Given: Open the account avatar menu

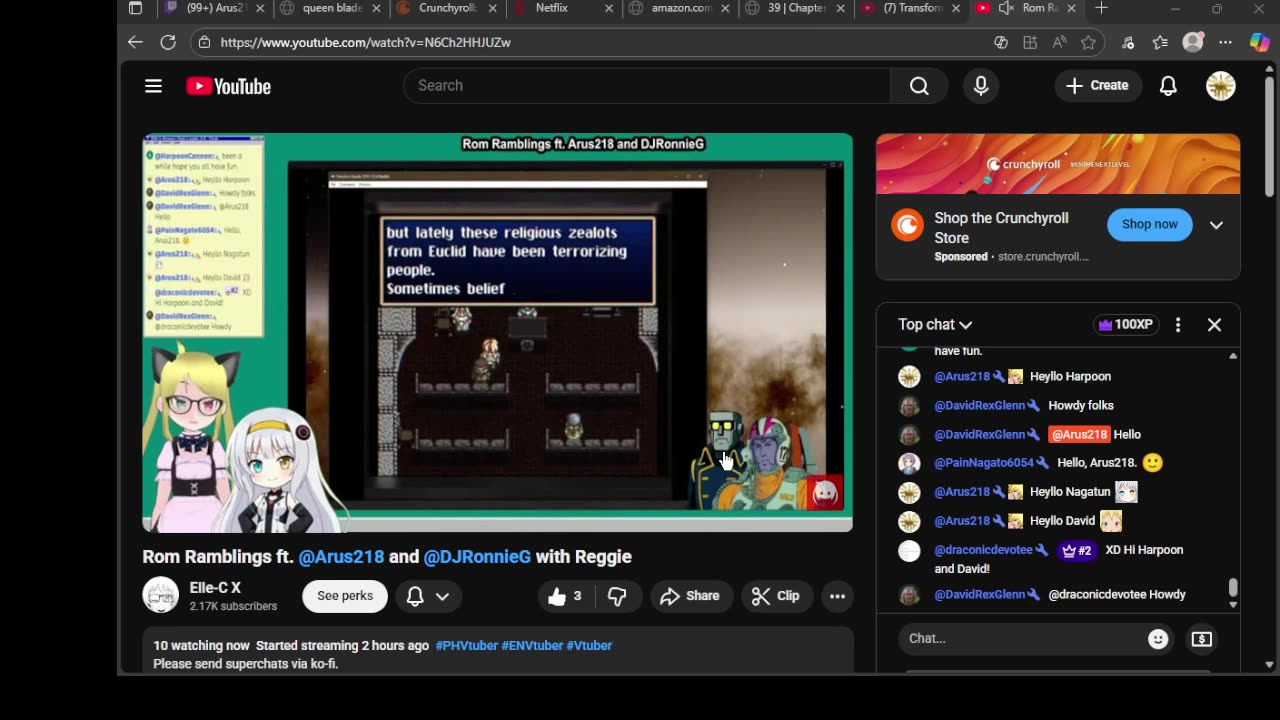Looking at the screenshot, I should [x=1221, y=86].
